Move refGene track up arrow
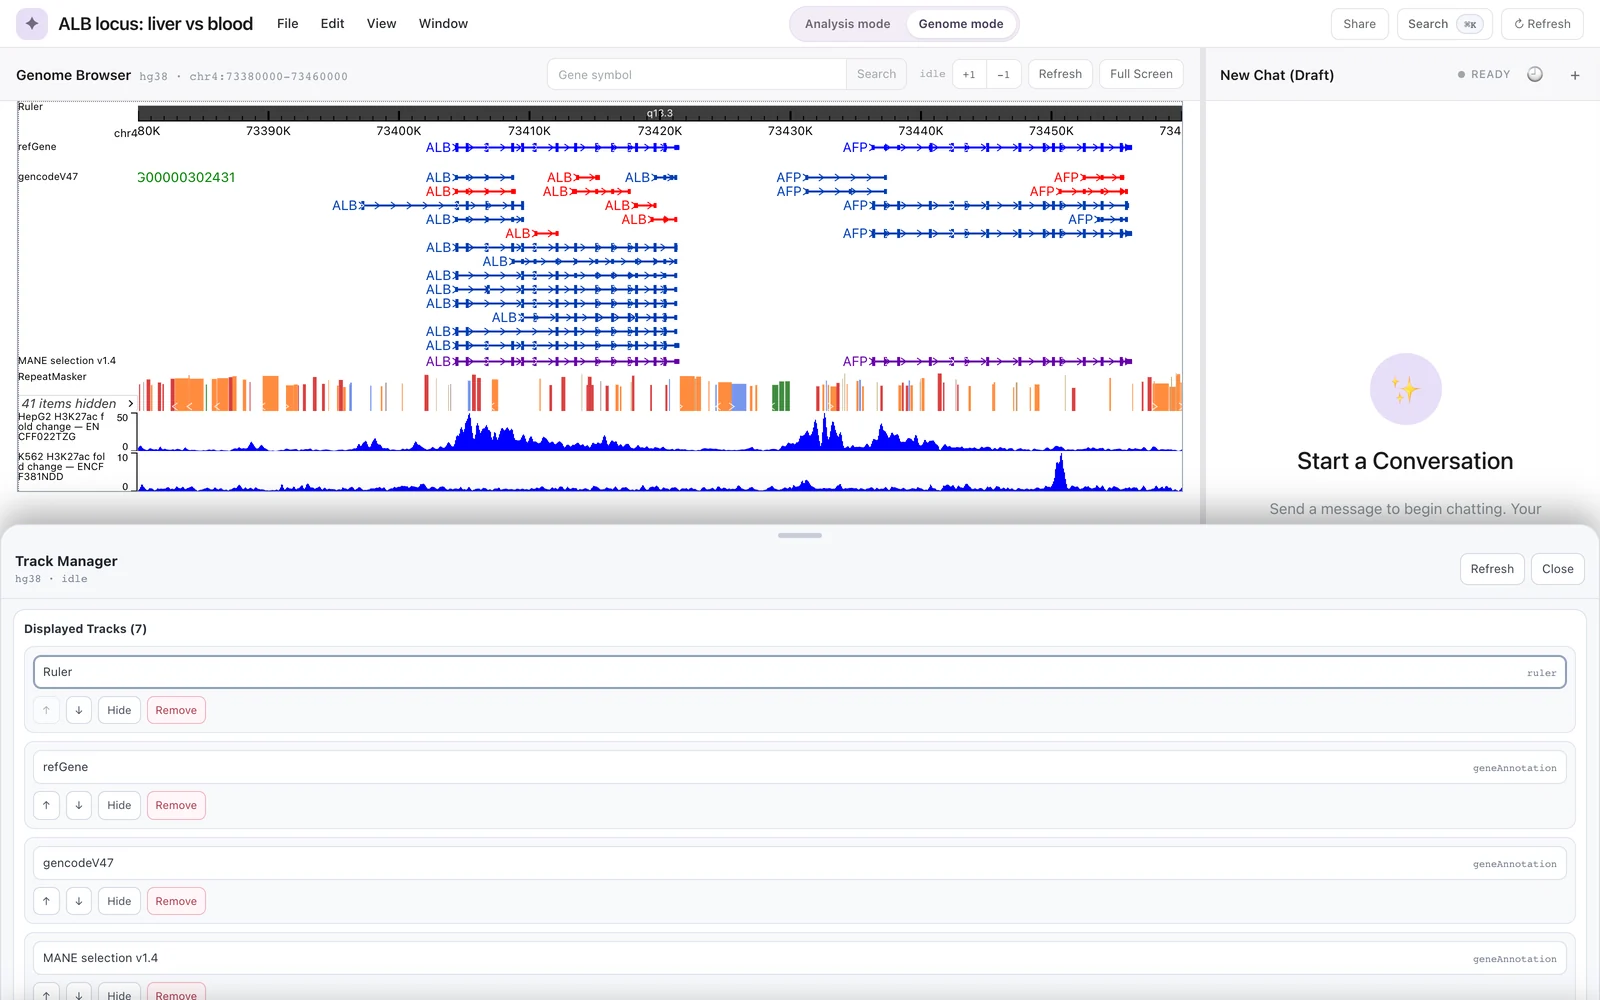The height and width of the screenshot is (1000, 1600). [46, 805]
